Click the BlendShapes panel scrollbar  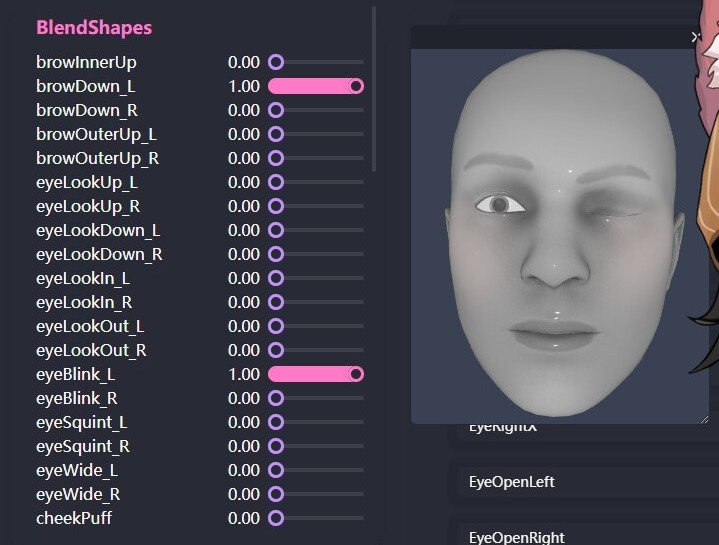pyautogui.click(x=374, y=90)
